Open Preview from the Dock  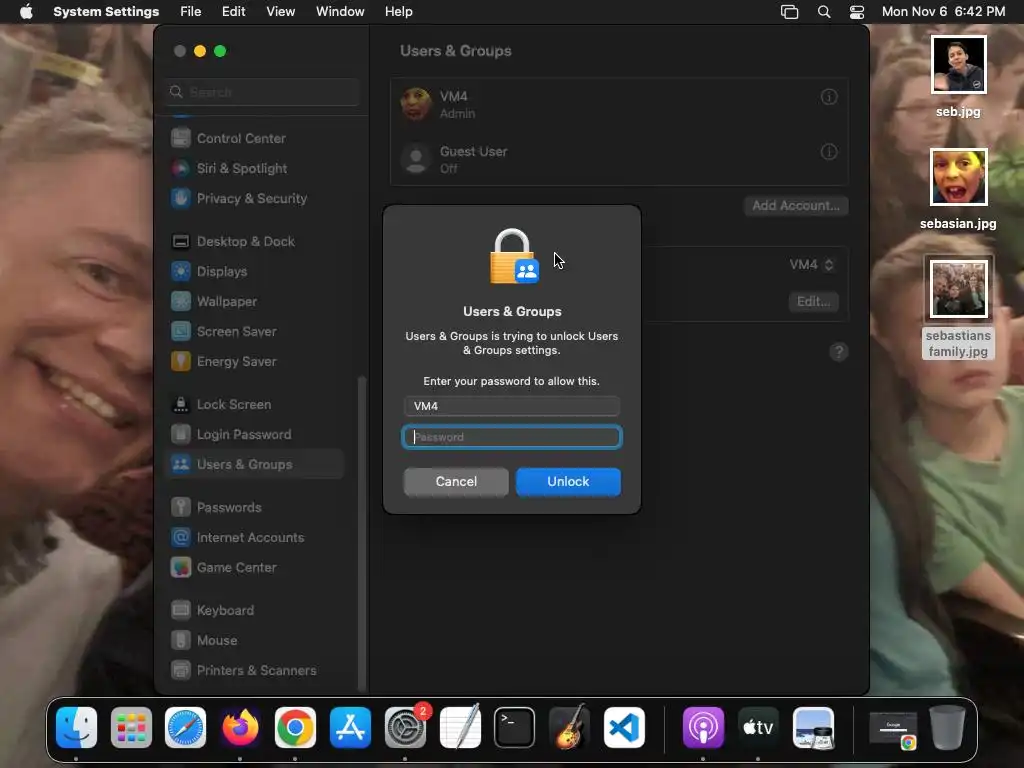point(813,728)
